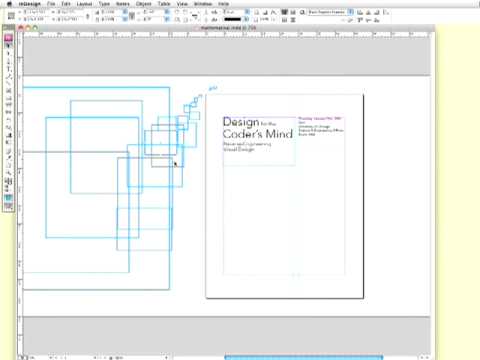This screenshot has height=360, width=480.
Task: Switch to Preview mode at toolbox bottom
Action: (9, 206)
